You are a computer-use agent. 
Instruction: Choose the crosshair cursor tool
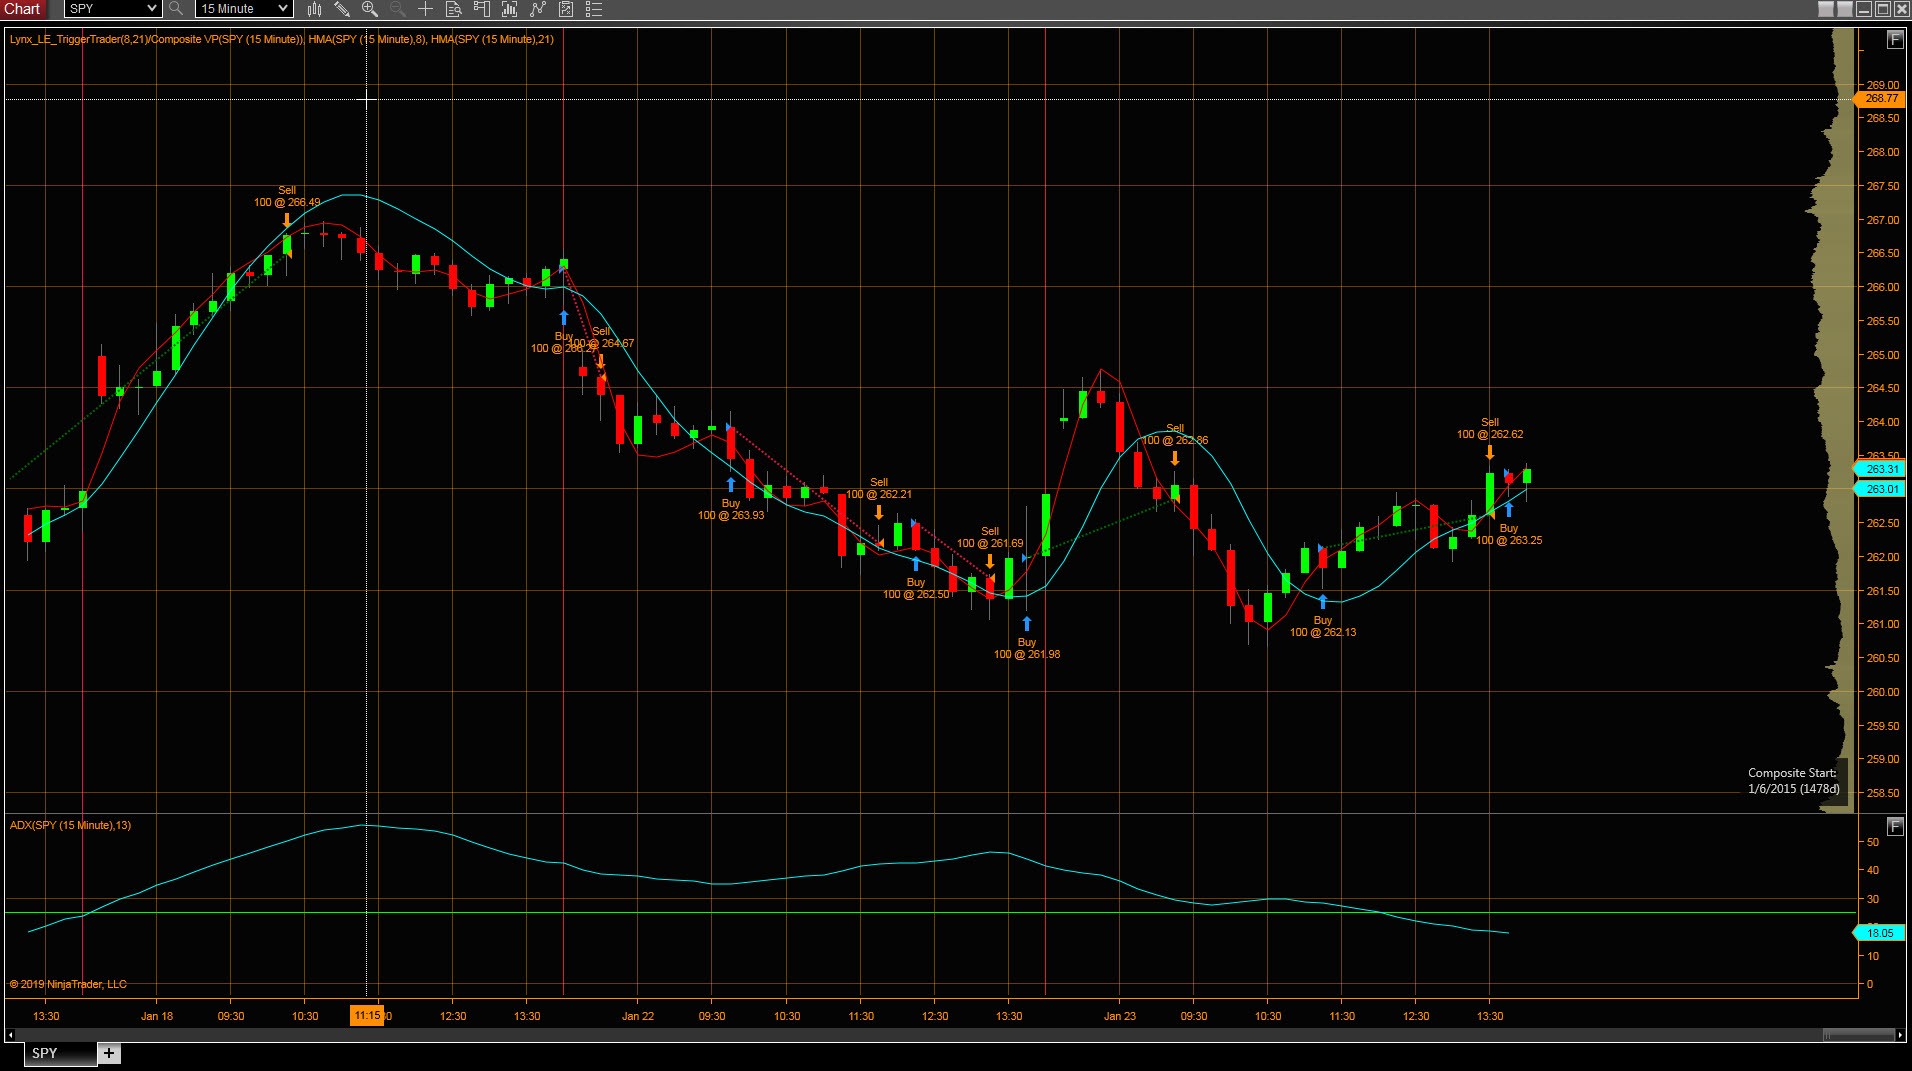pyautogui.click(x=425, y=9)
